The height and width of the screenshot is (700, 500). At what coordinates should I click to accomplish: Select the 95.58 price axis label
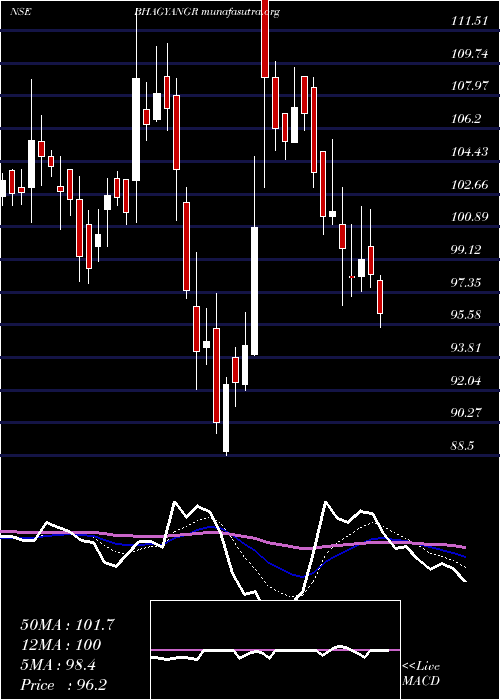click(466, 315)
